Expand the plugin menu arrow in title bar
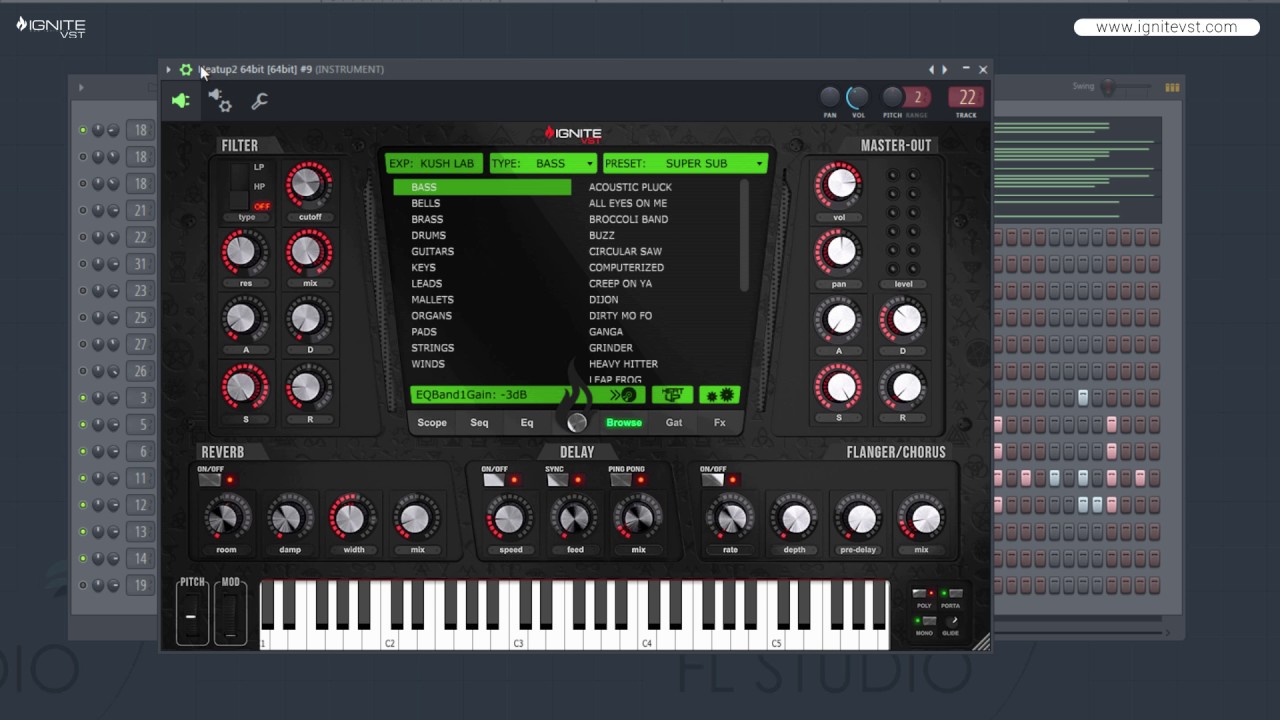 168,69
